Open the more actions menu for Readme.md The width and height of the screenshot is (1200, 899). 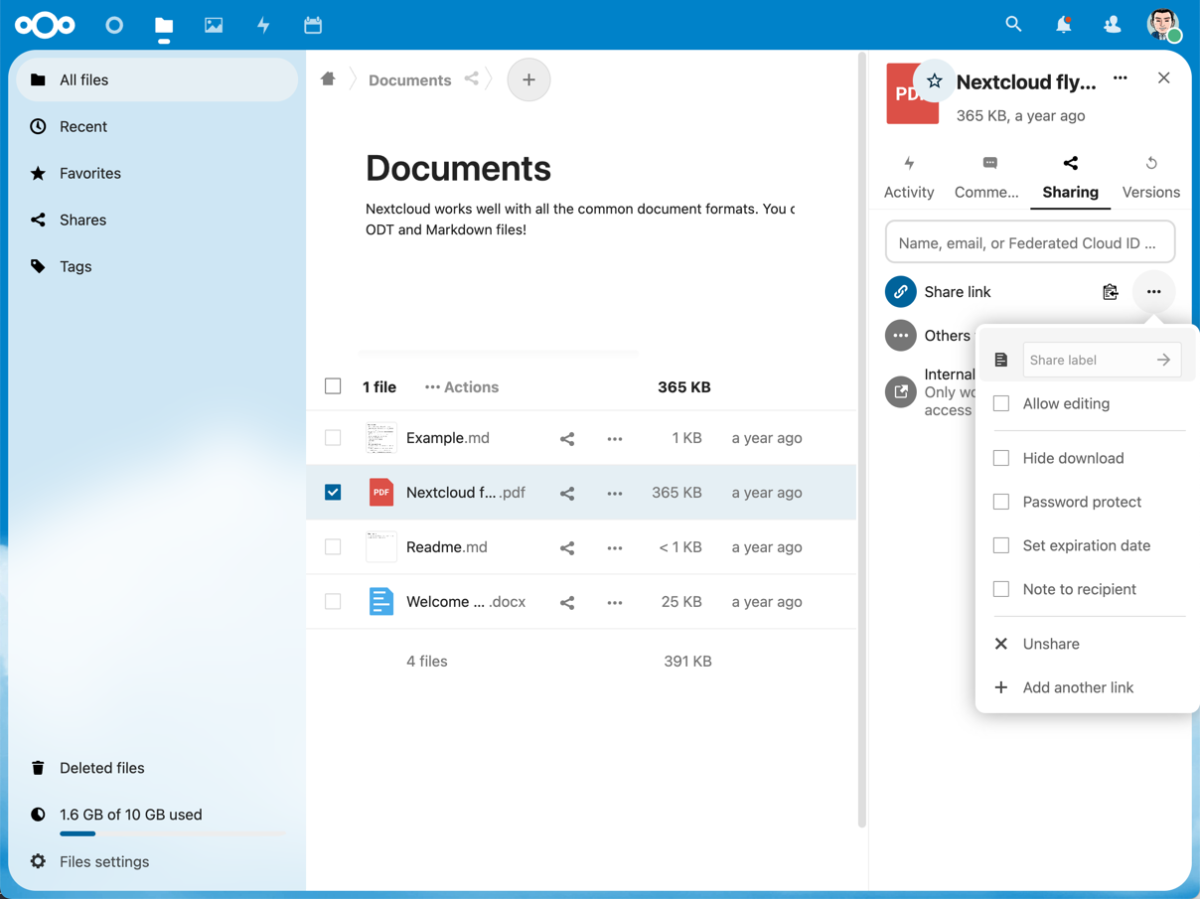(x=615, y=548)
